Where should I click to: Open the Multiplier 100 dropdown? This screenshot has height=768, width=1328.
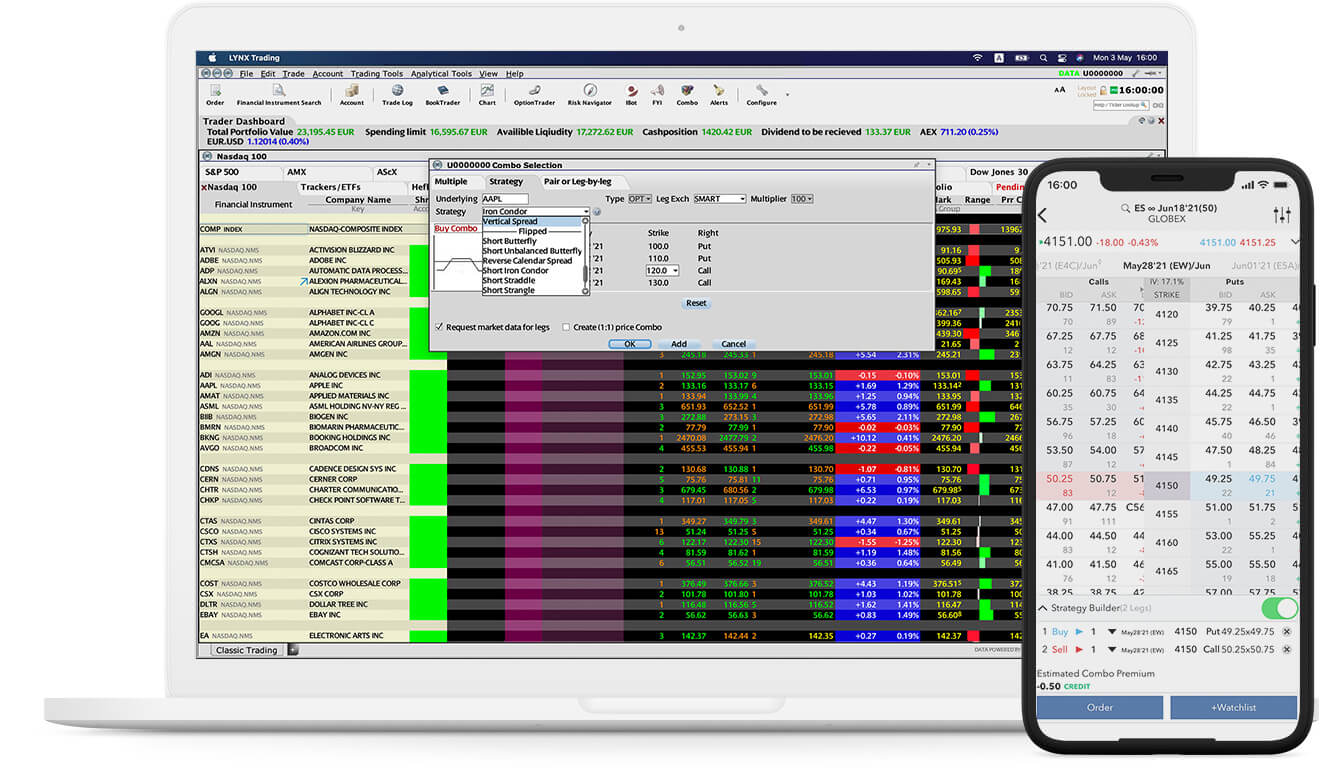802,199
